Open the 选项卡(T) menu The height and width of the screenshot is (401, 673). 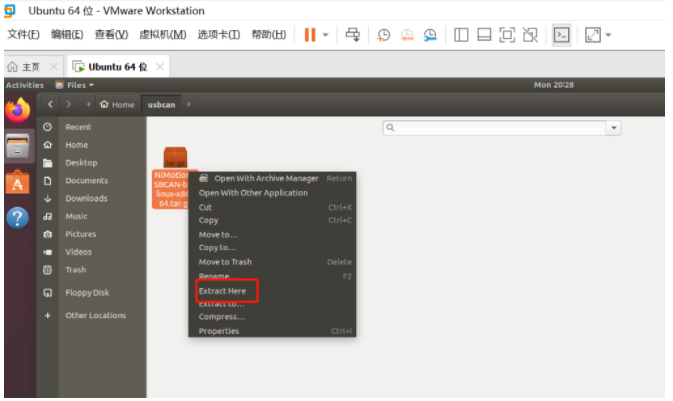(x=218, y=34)
